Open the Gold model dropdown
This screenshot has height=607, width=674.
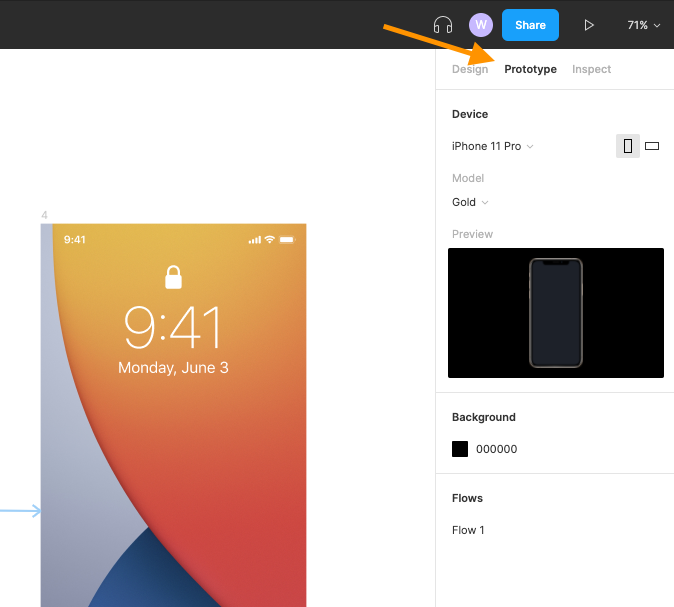click(470, 202)
